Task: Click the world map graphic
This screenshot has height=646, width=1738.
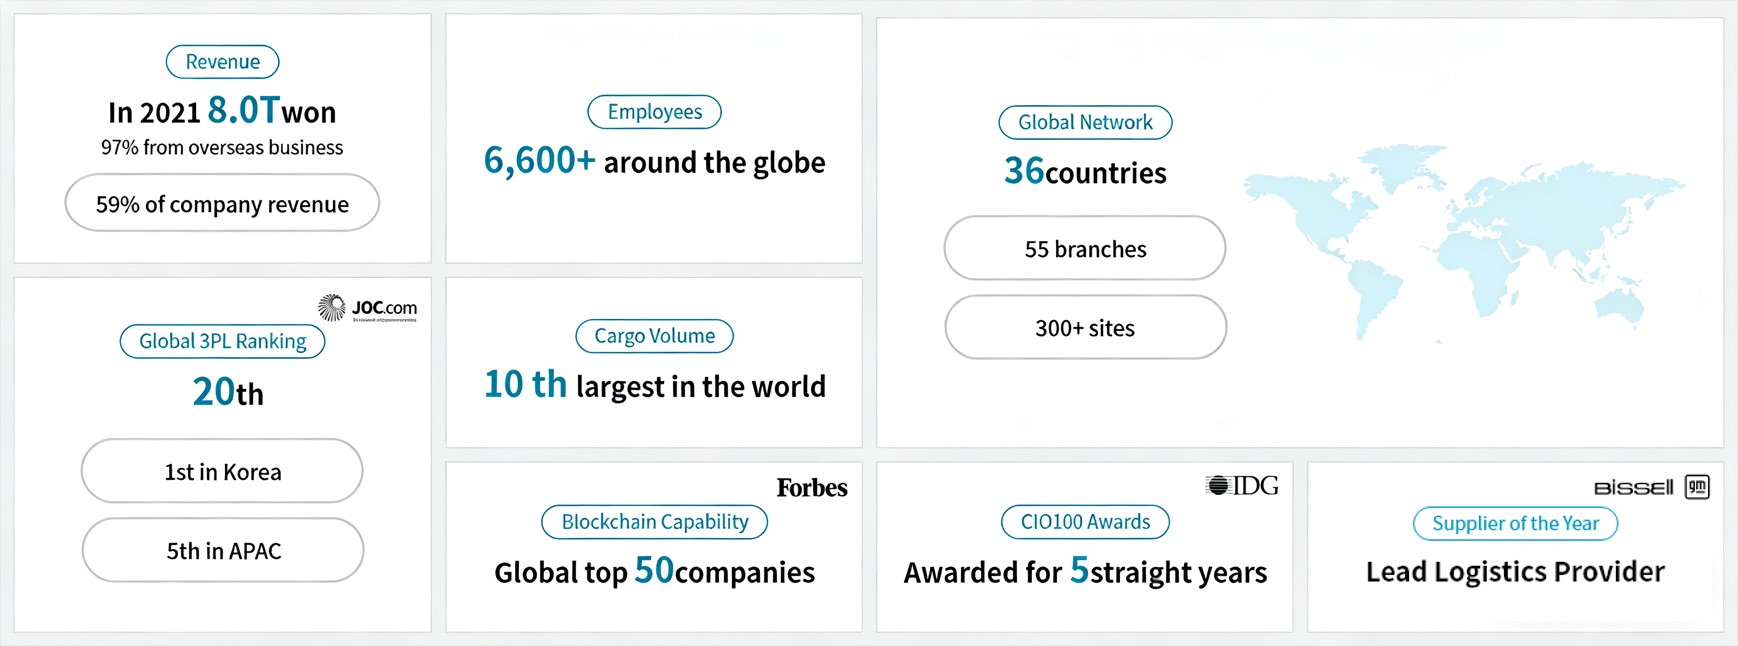Action: pyautogui.click(x=1462, y=243)
